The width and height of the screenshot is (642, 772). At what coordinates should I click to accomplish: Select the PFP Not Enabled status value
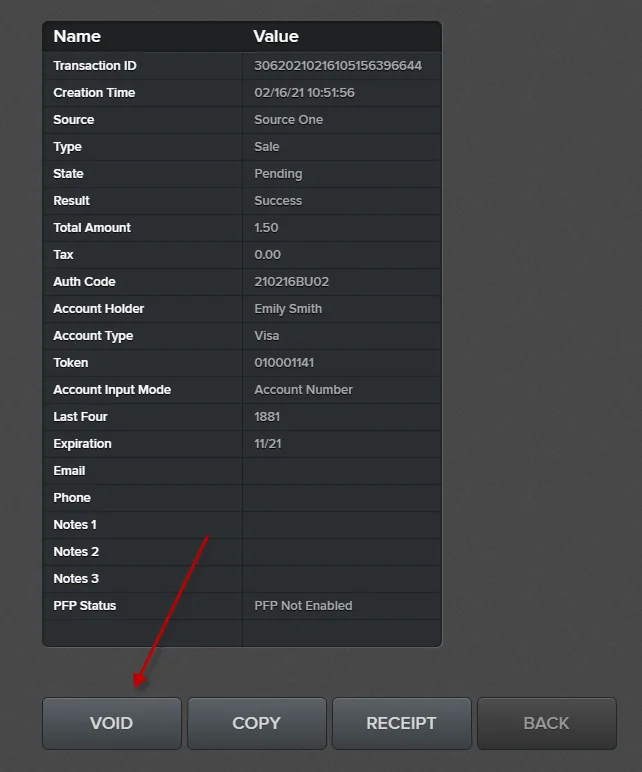303,606
